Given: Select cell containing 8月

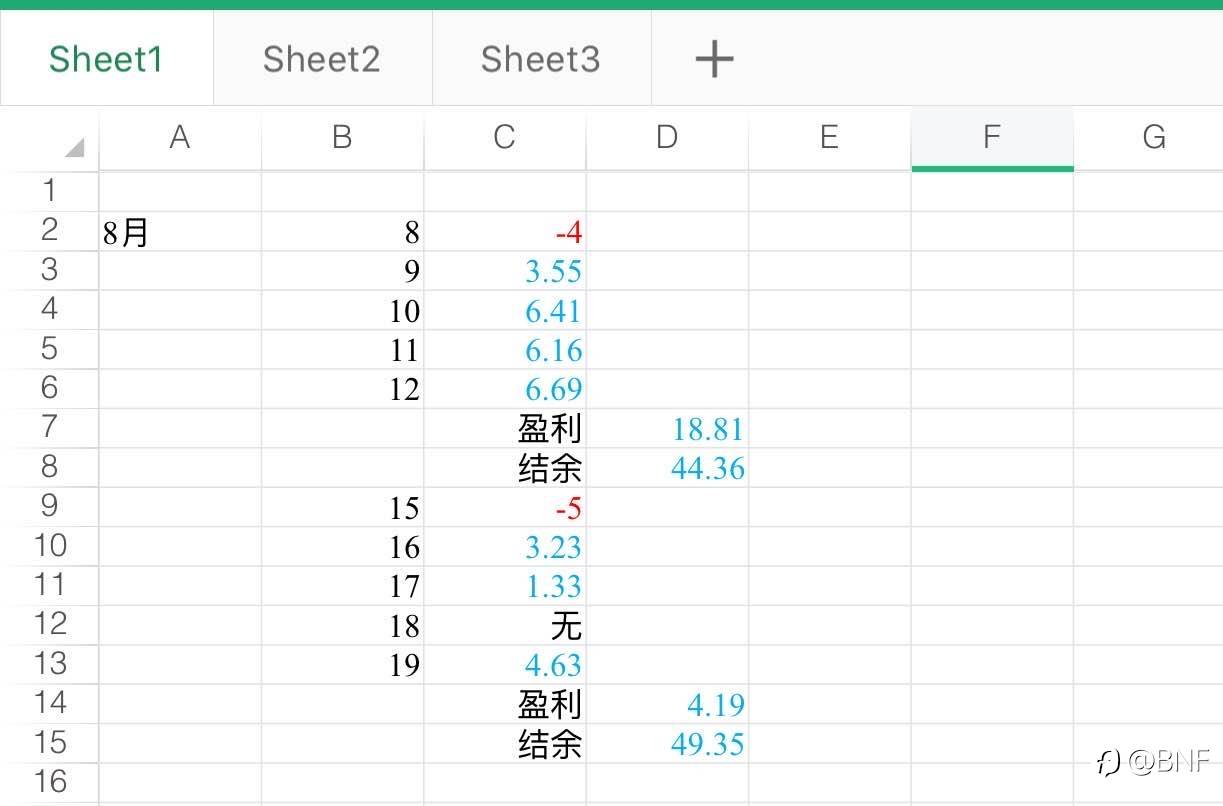Looking at the screenshot, I should click(x=180, y=233).
